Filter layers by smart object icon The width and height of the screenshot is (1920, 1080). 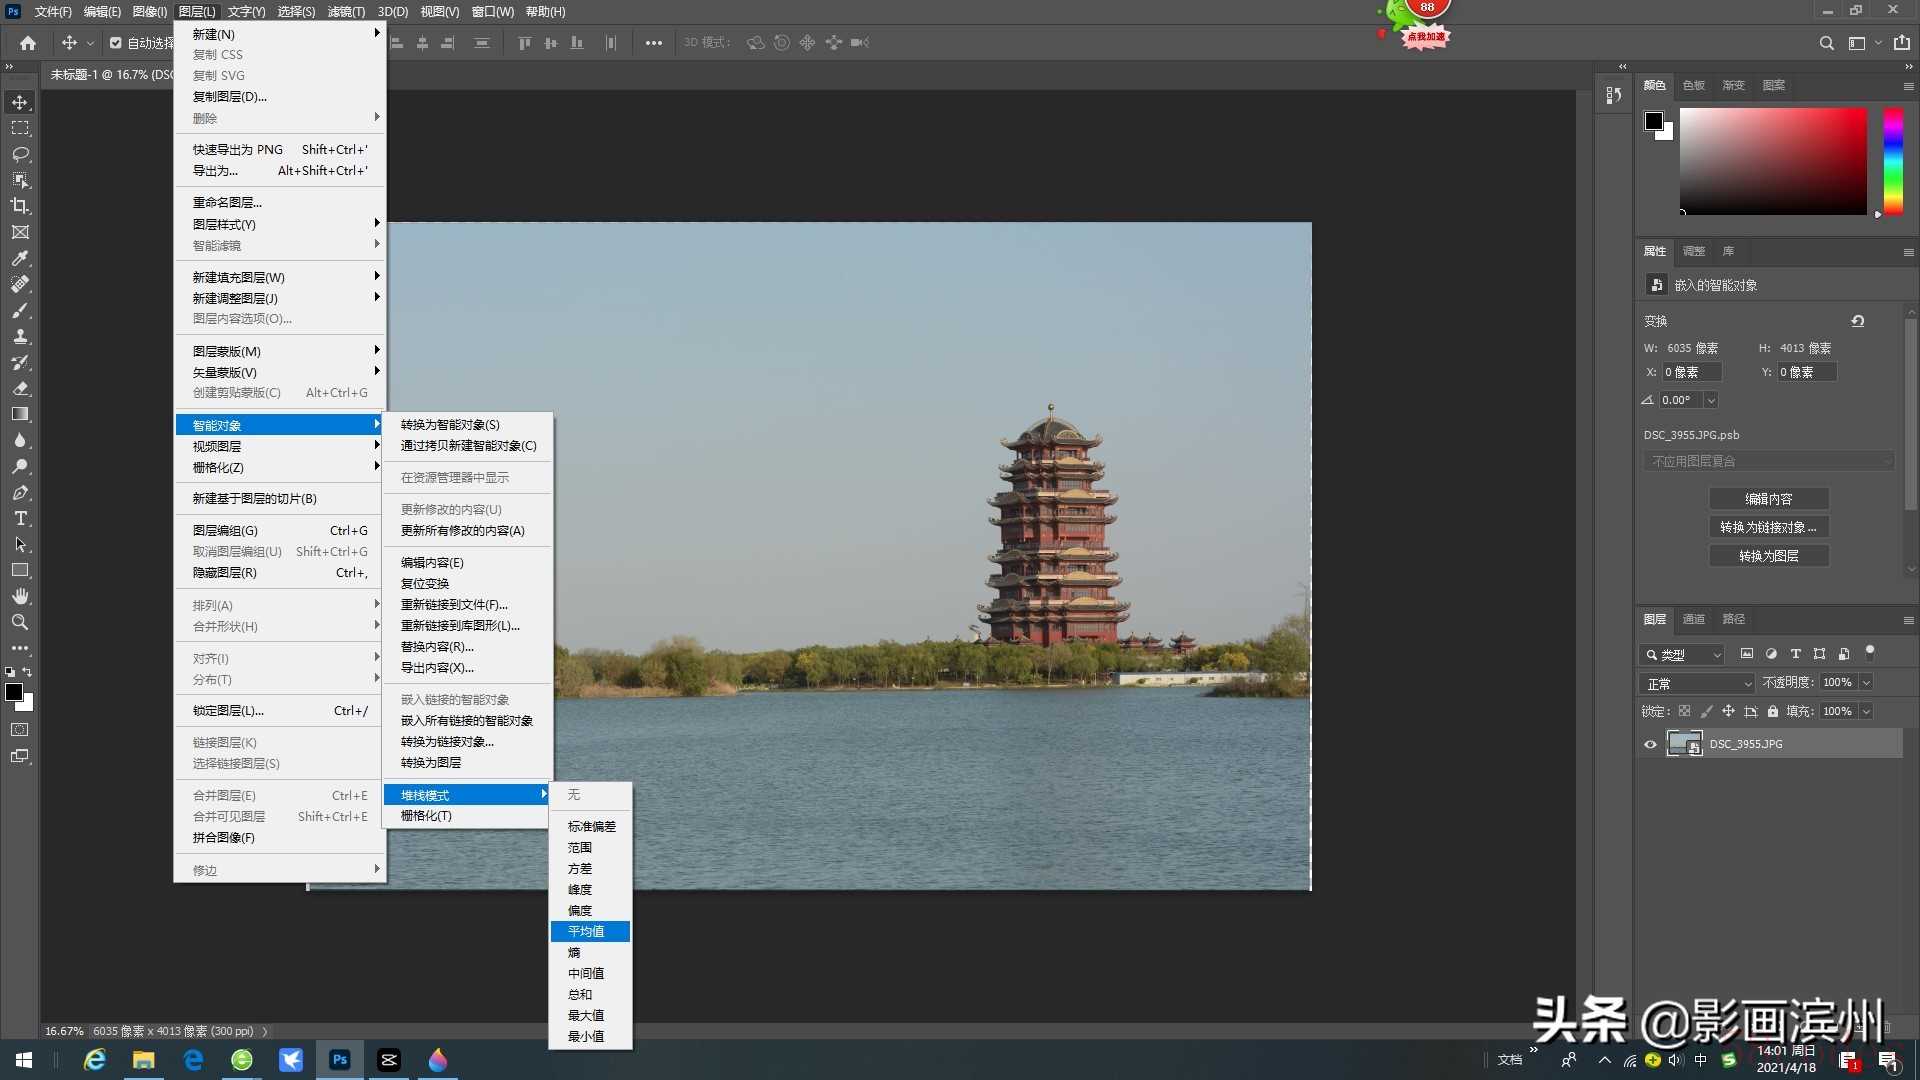click(x=1844, y=654)
